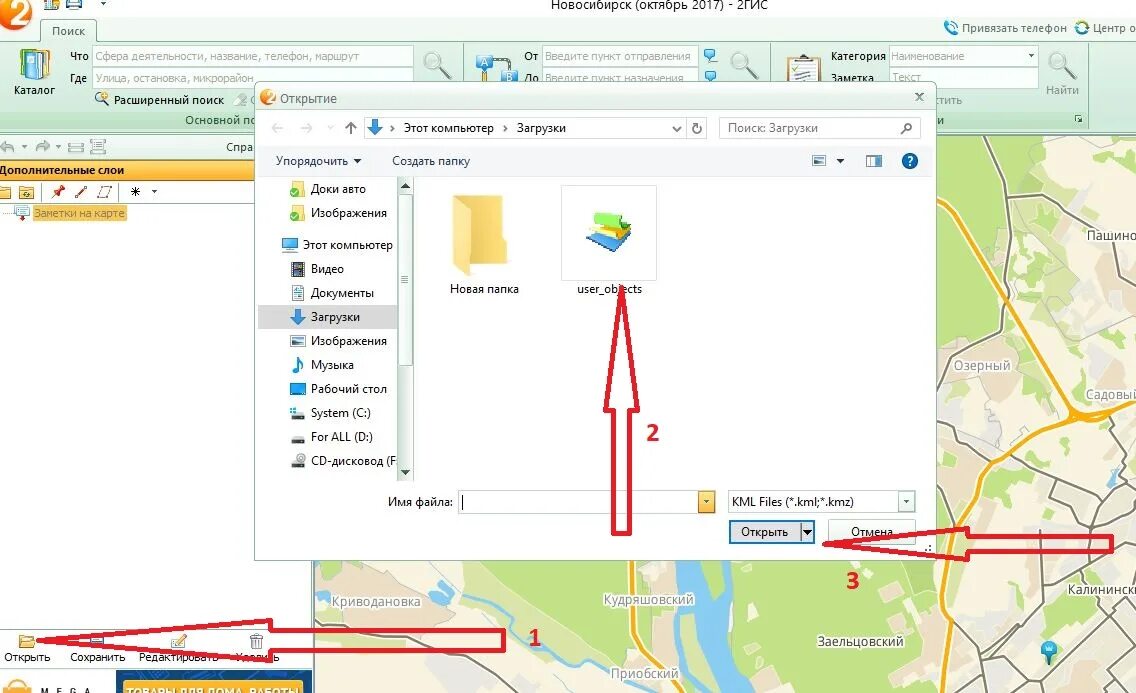The height and width of the screenshot is (693, 1136).
Task: Click the asterisk marker style icon
Action: (135, 192)
